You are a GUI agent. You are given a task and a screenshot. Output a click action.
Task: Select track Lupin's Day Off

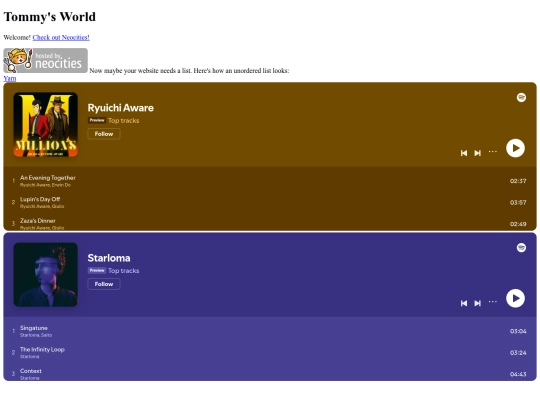click(270, 202)
